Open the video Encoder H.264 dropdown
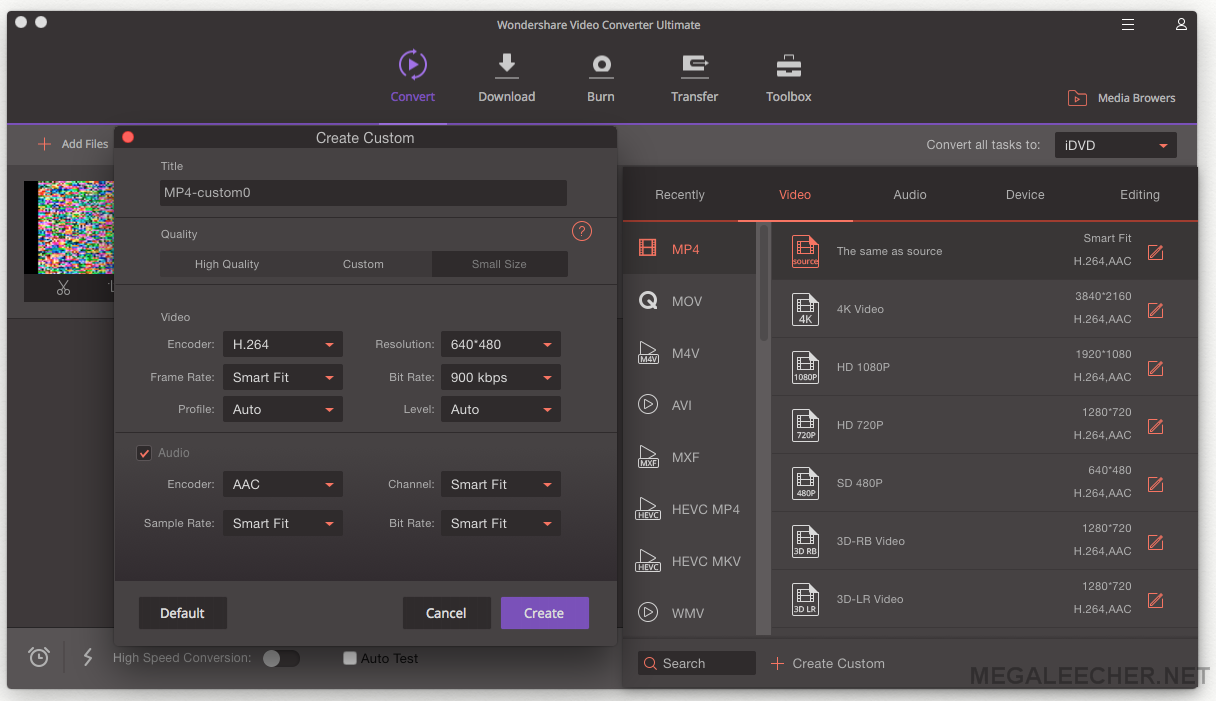This screenshot has height=701, width=1216. tap(282, 344)
